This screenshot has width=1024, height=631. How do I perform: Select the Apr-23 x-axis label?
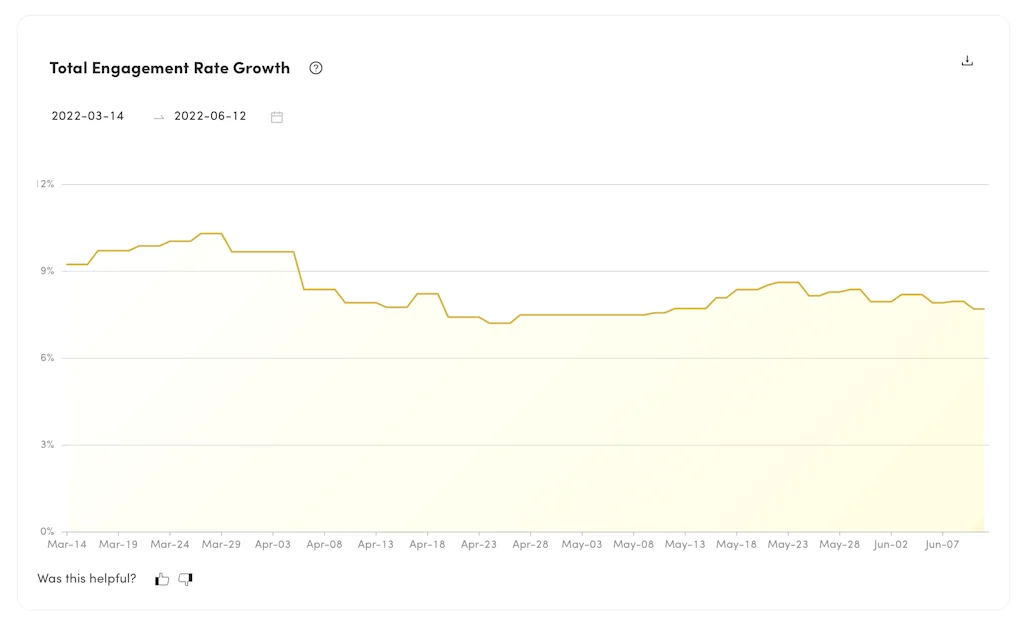479,545
